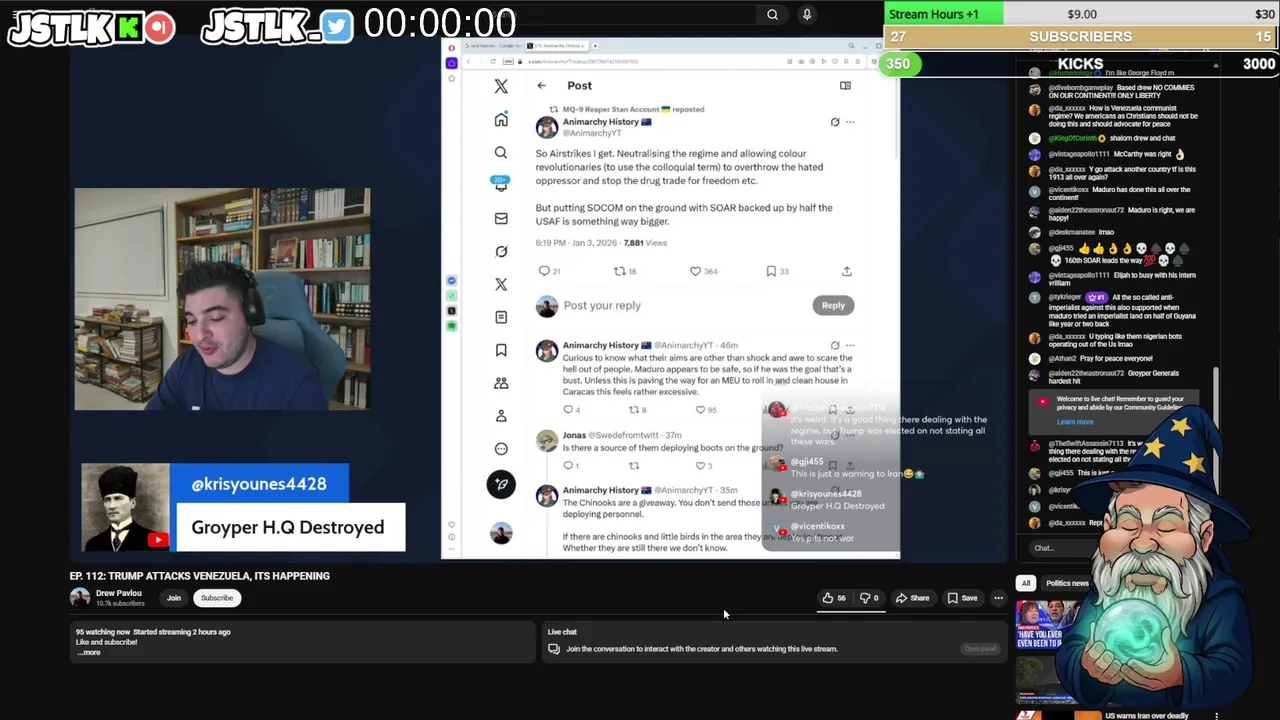This screenshot has width=1280, height=720.
Task: Open Bookmarks icon in X sidebar
Action: click(x=501, y=350)
